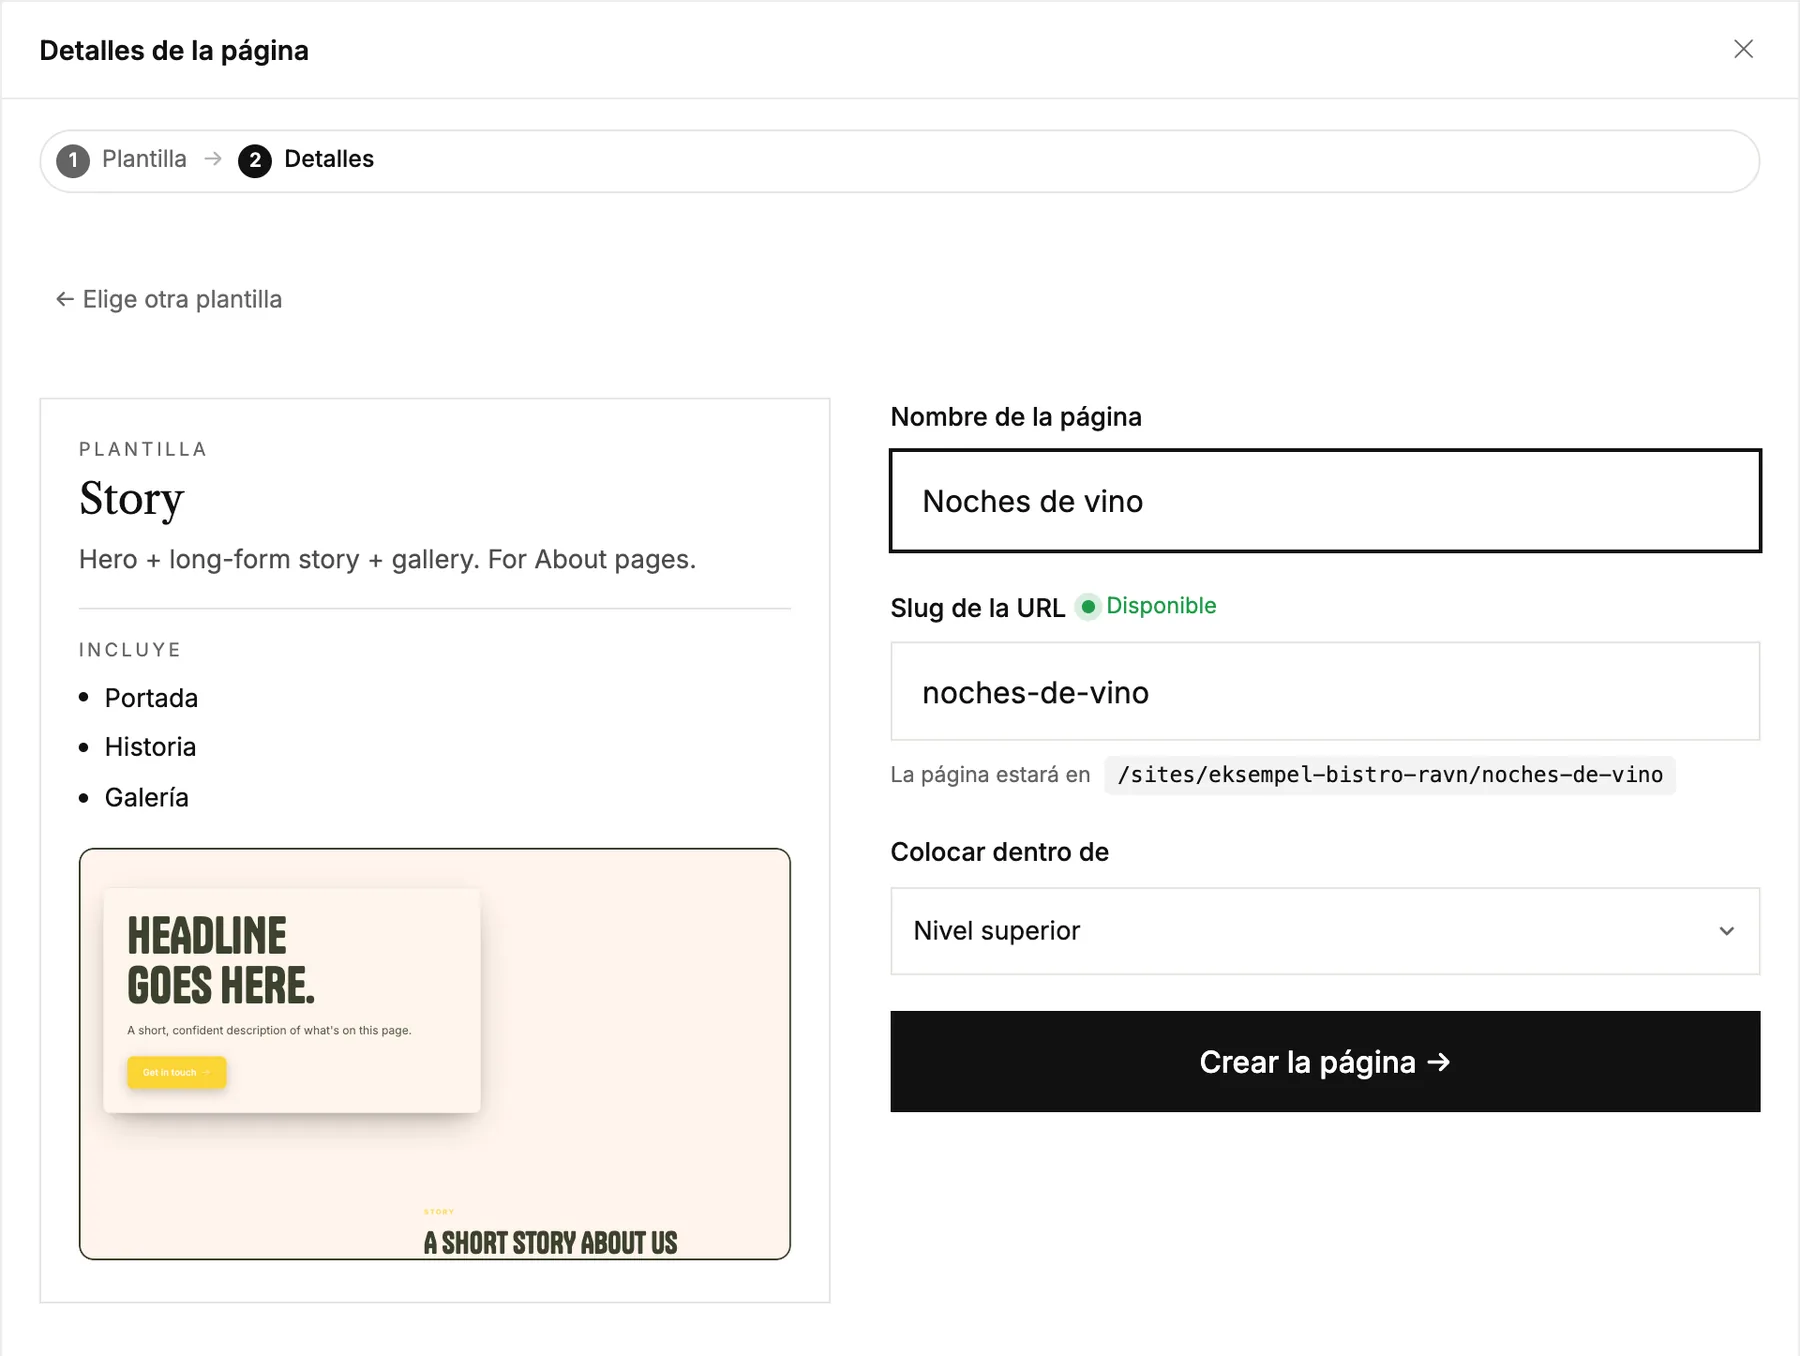Screen dimensions: 1800x1356
Task: Click the Disponible availability label
Action: pos(1161,606)
